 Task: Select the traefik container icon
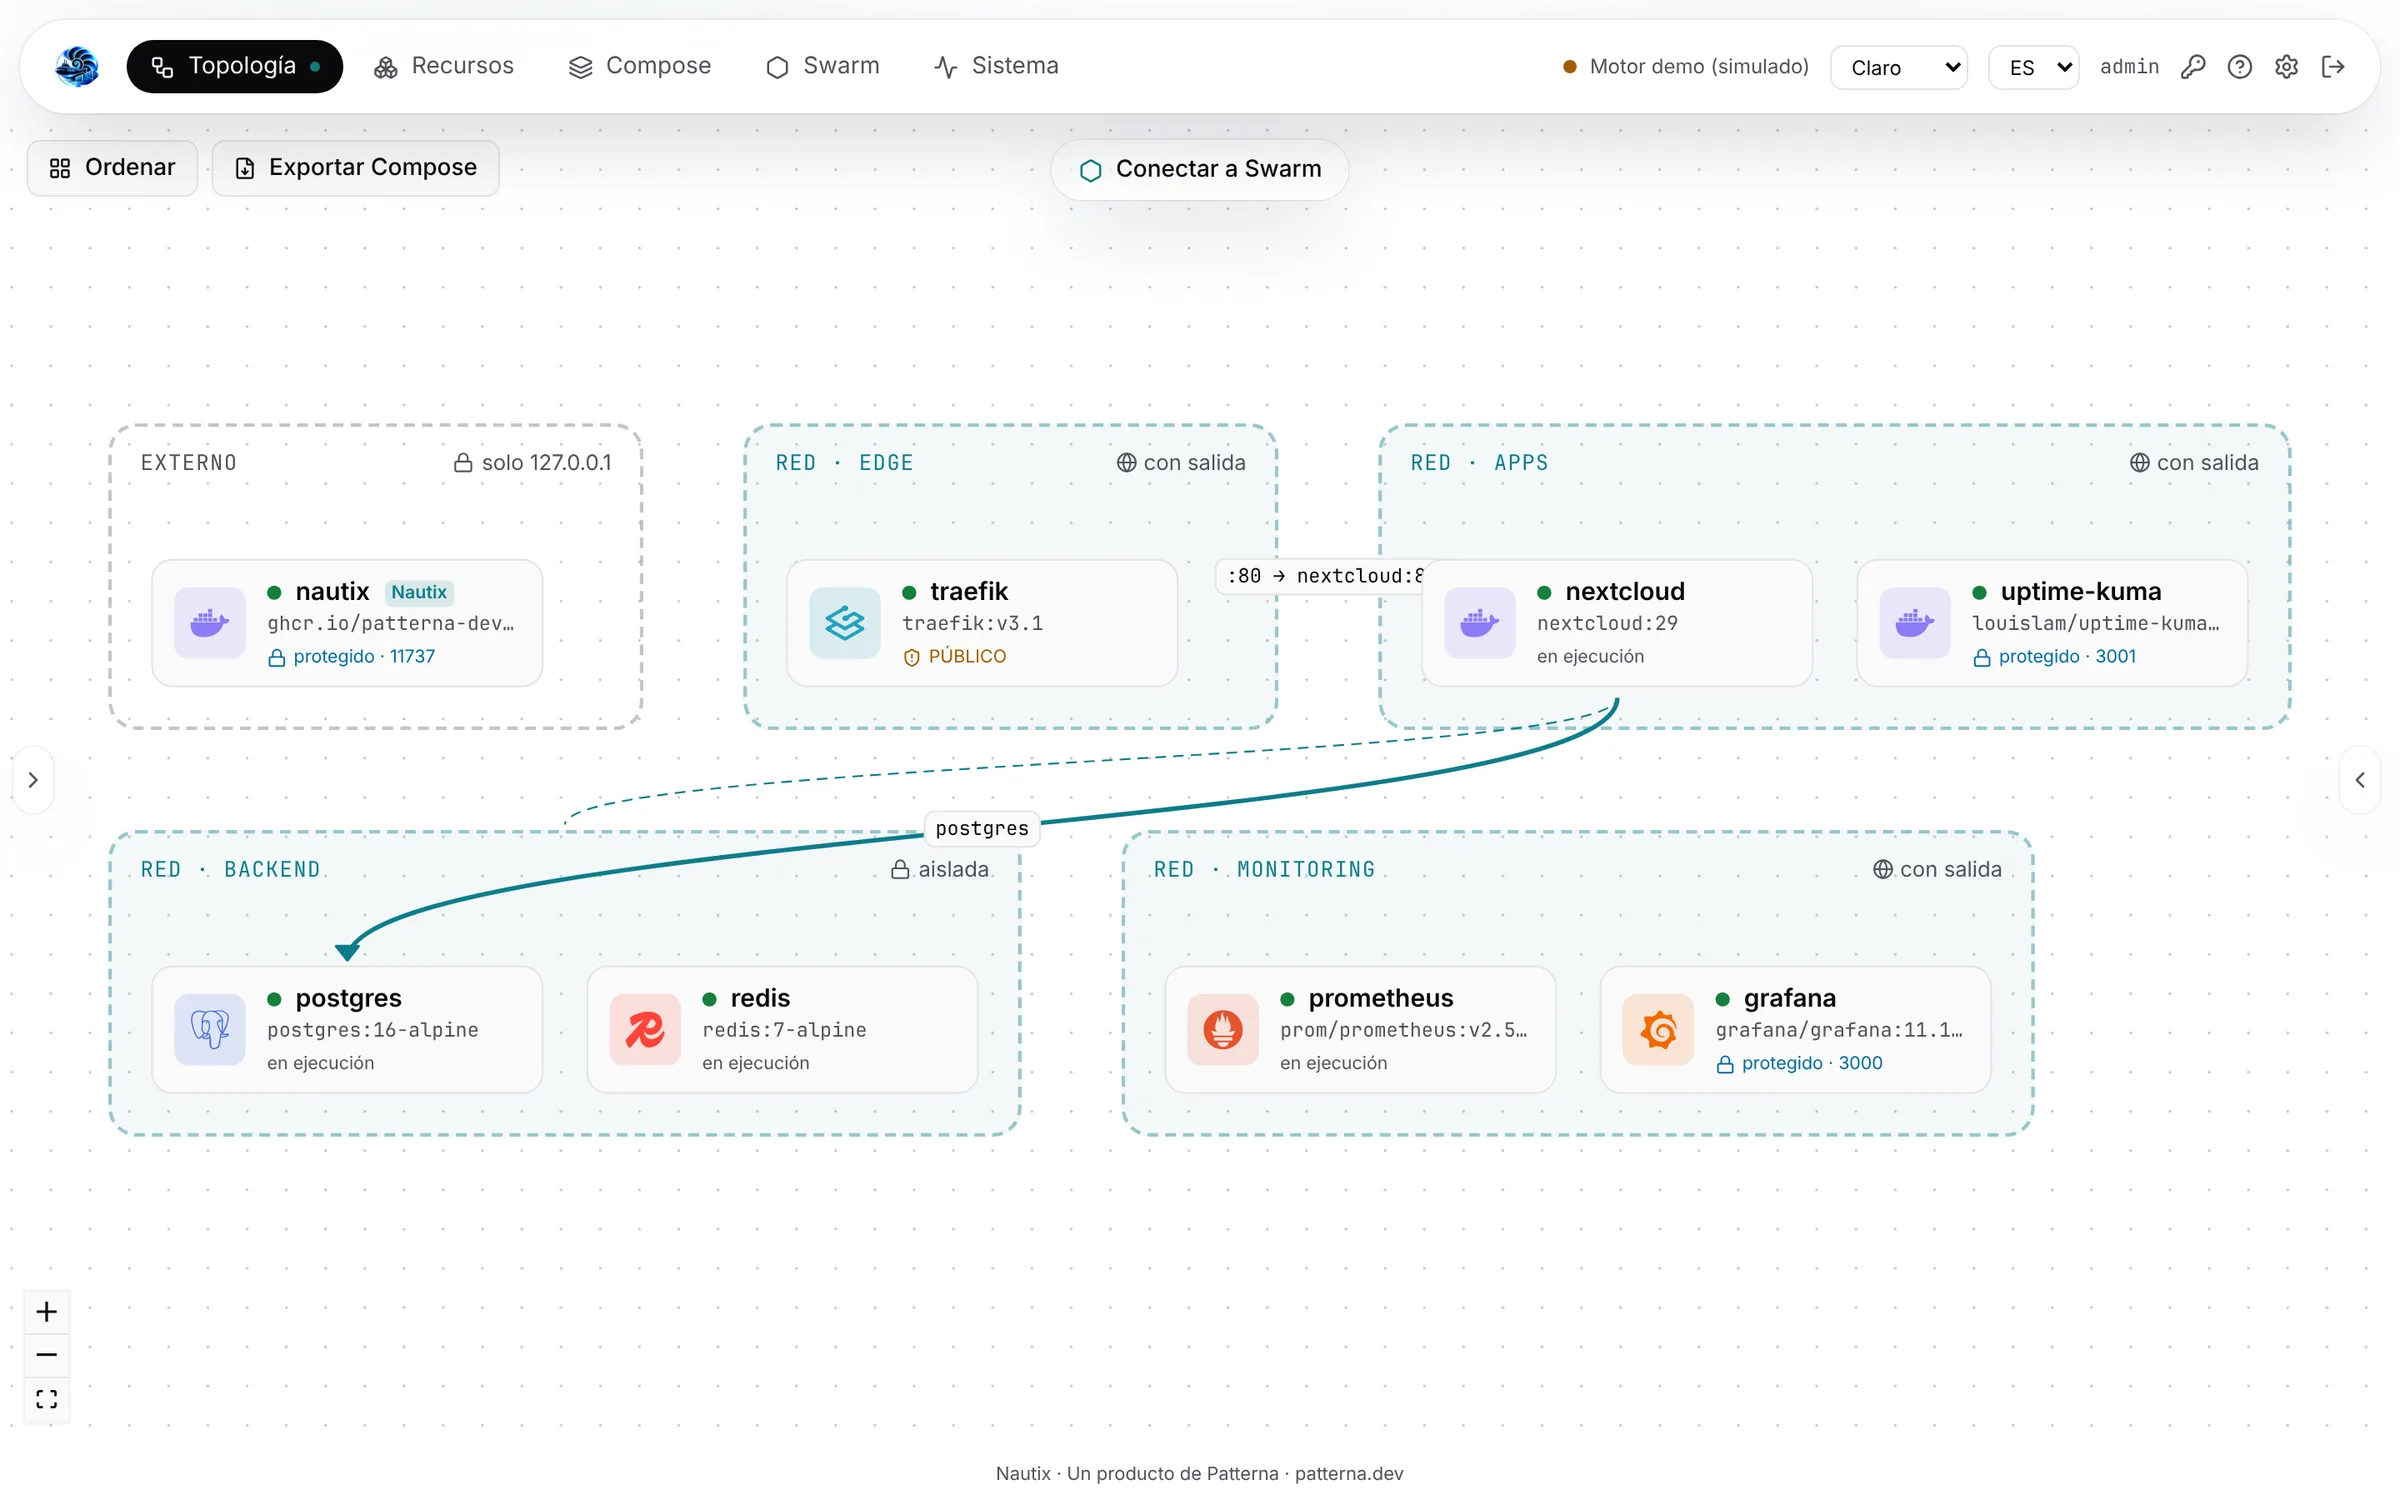click(845, 623)
